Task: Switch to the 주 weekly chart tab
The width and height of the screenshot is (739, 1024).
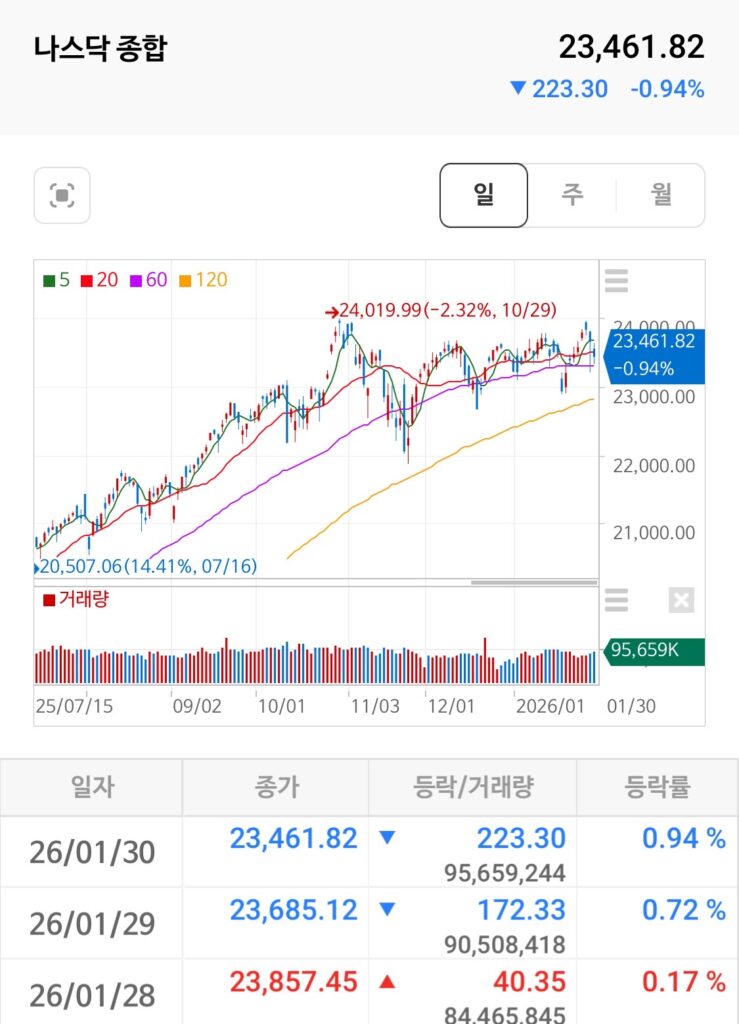Action: 572,195
